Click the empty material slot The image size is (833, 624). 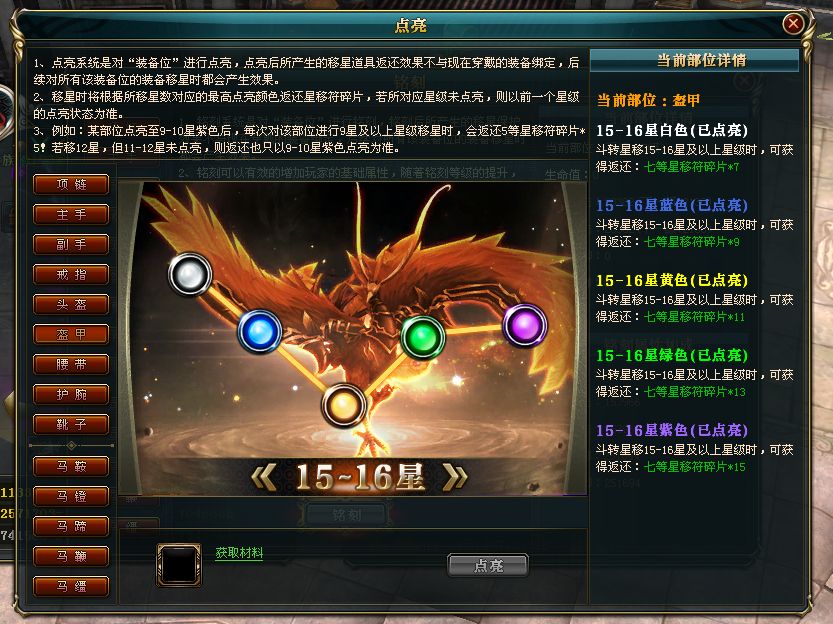point(179,565)
